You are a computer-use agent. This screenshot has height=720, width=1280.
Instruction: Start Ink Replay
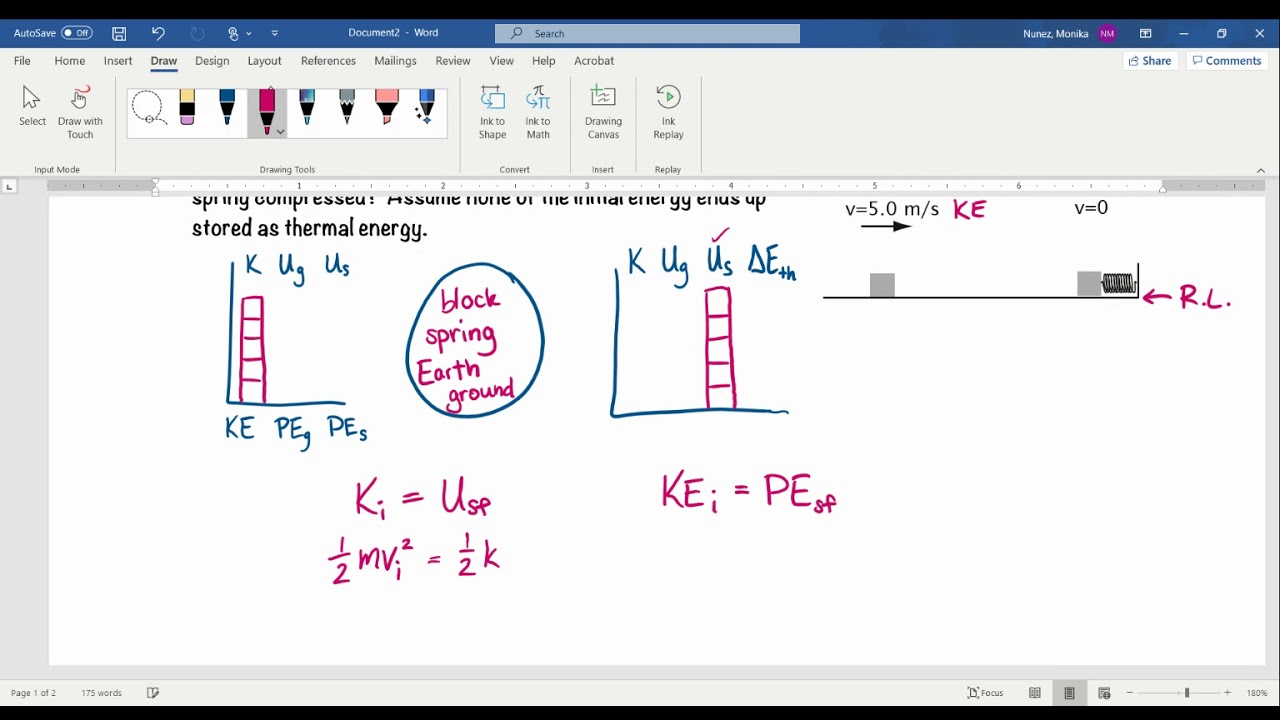click(x=668, y=112)
